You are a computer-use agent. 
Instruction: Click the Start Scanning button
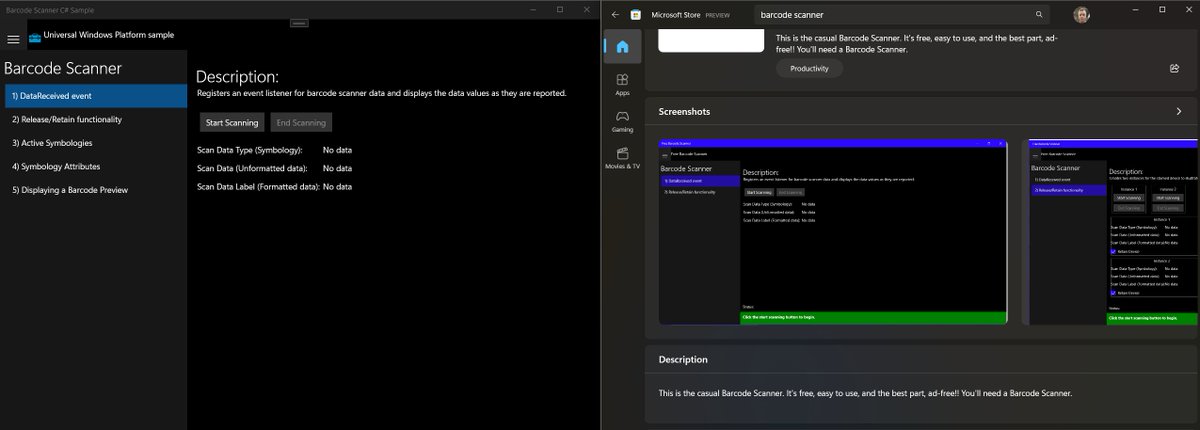pyautogui.click(x=232, y=122)
